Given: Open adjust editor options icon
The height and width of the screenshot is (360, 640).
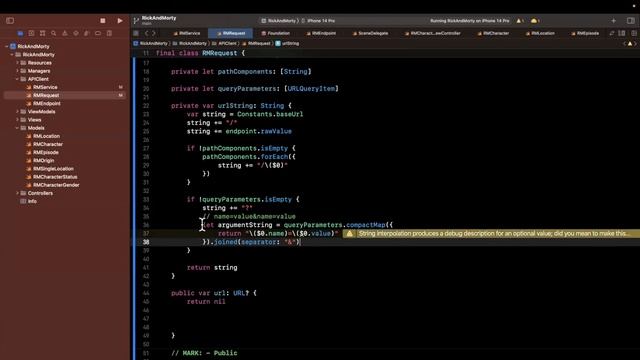Looking at the screenshot, I should pos(622,33).
